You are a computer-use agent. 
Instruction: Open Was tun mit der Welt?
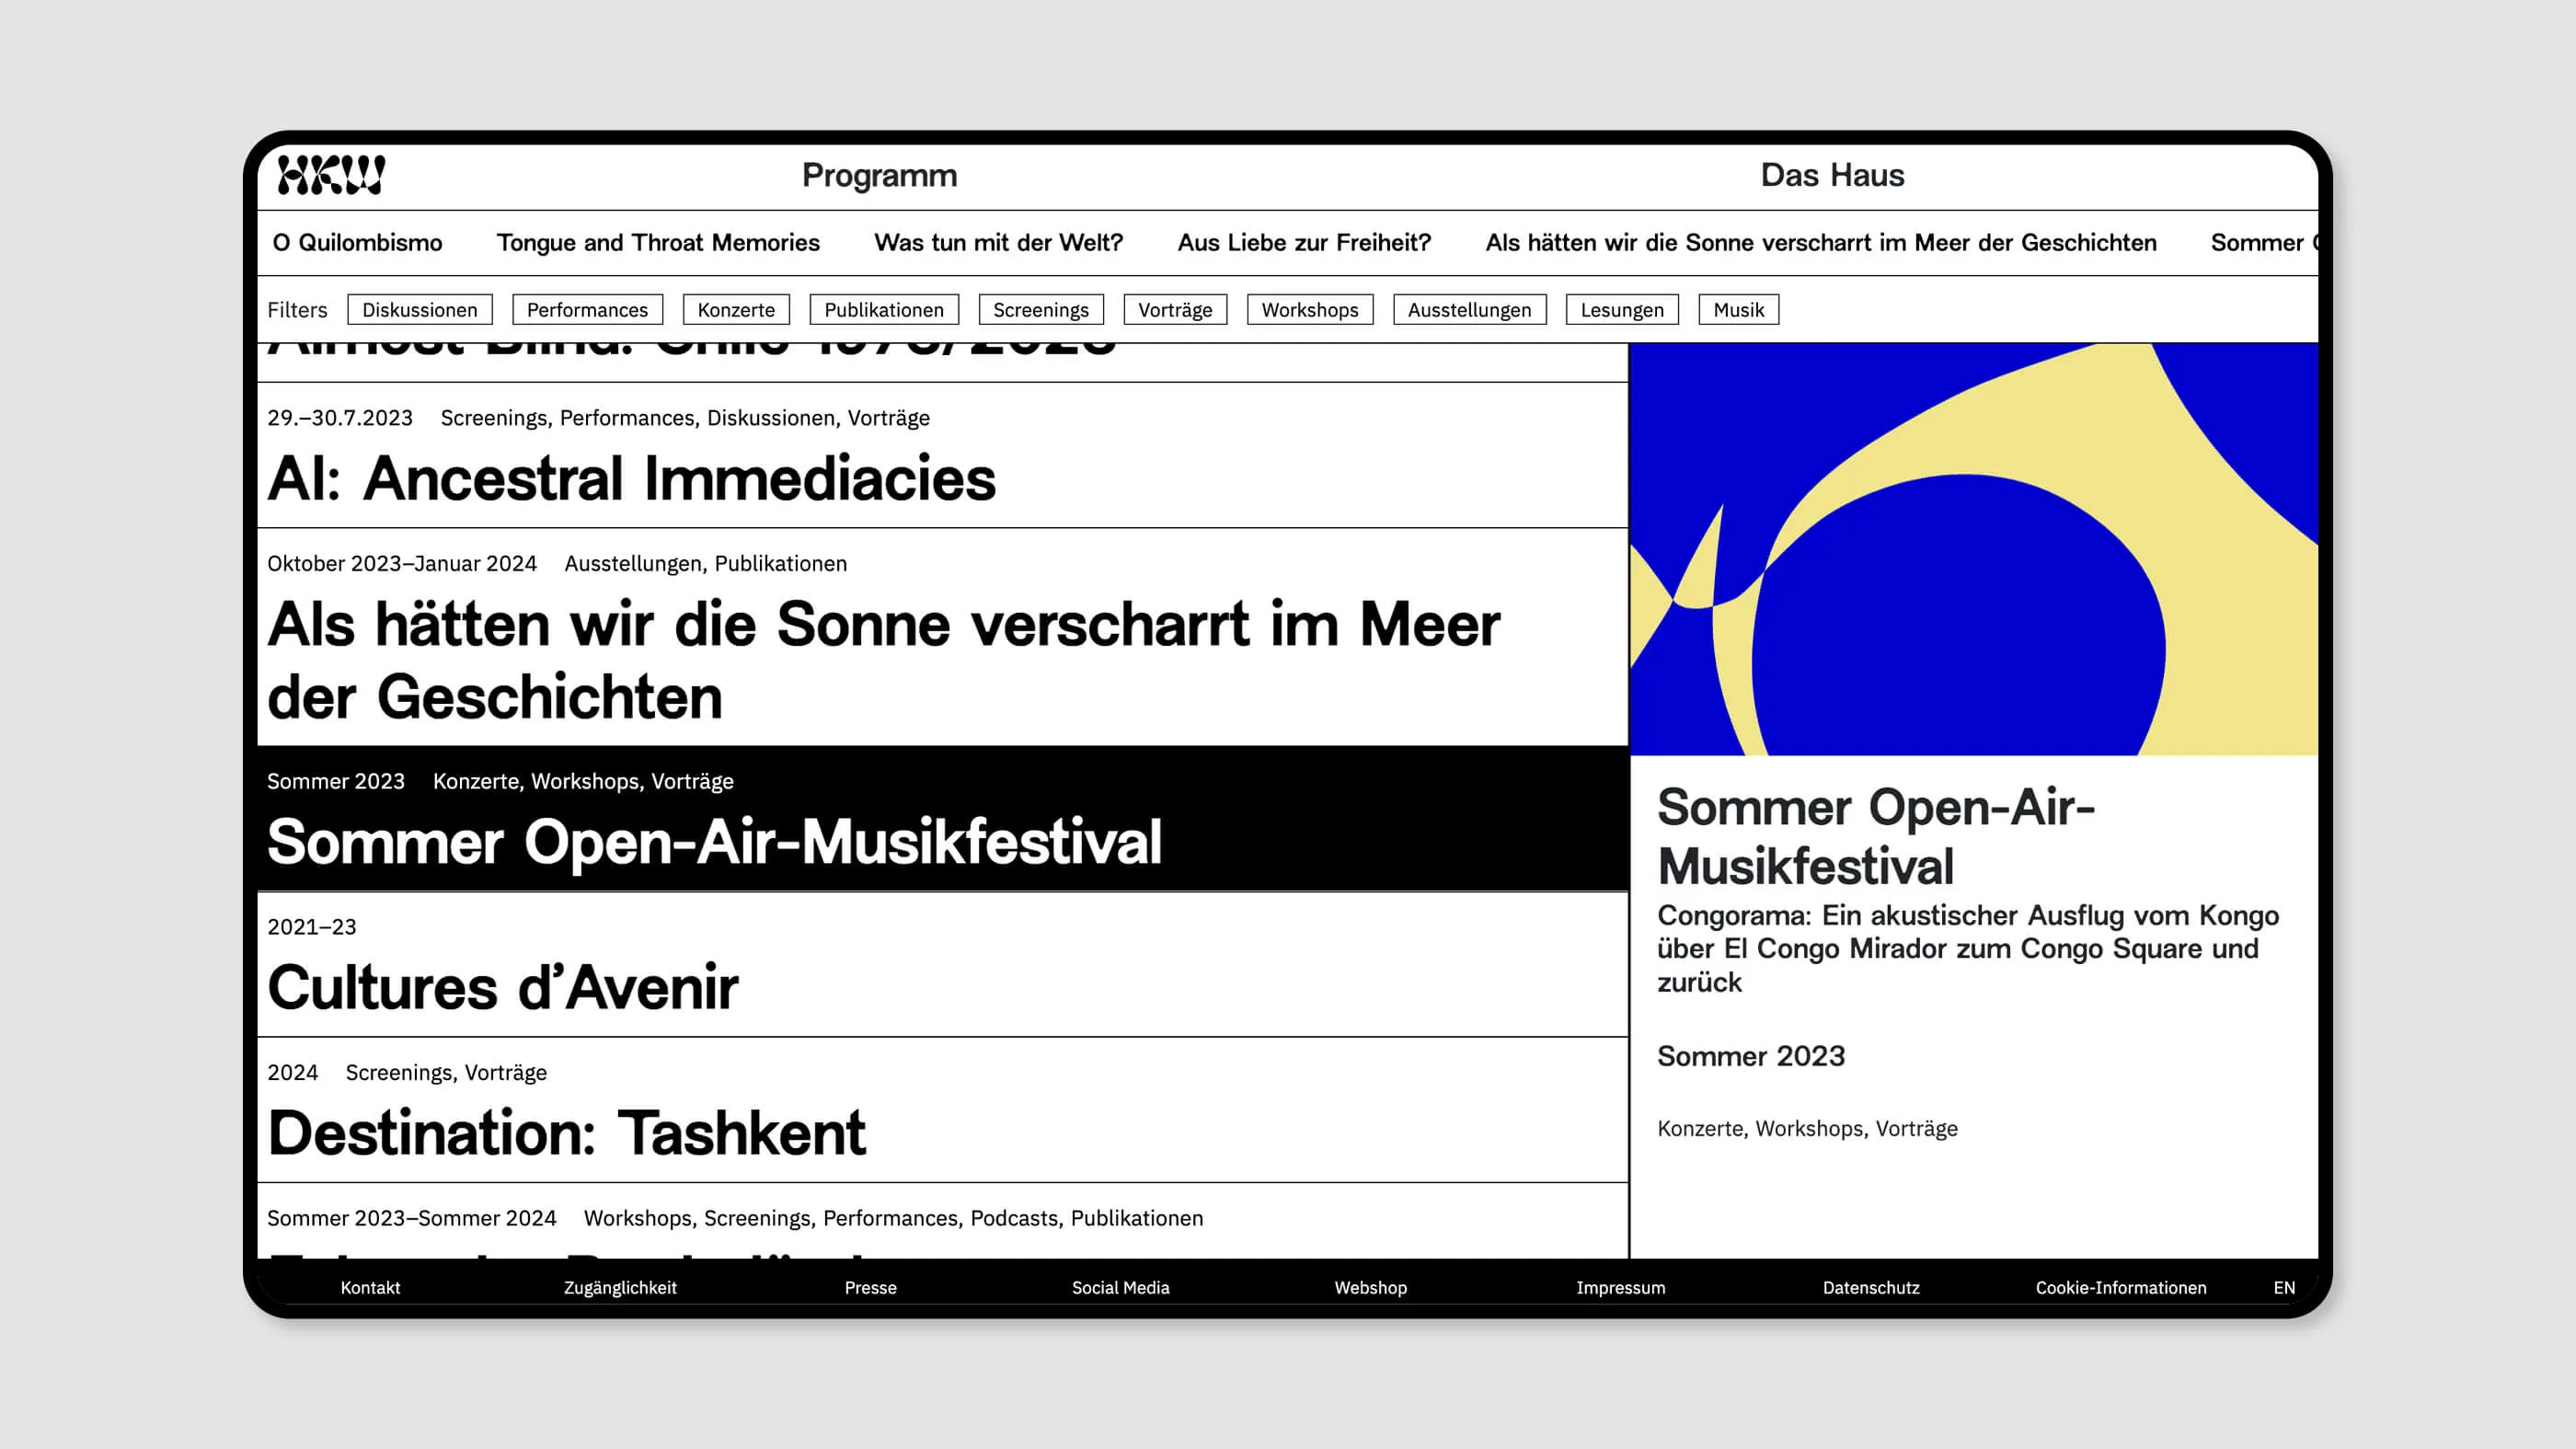click(x=998, y=243)
